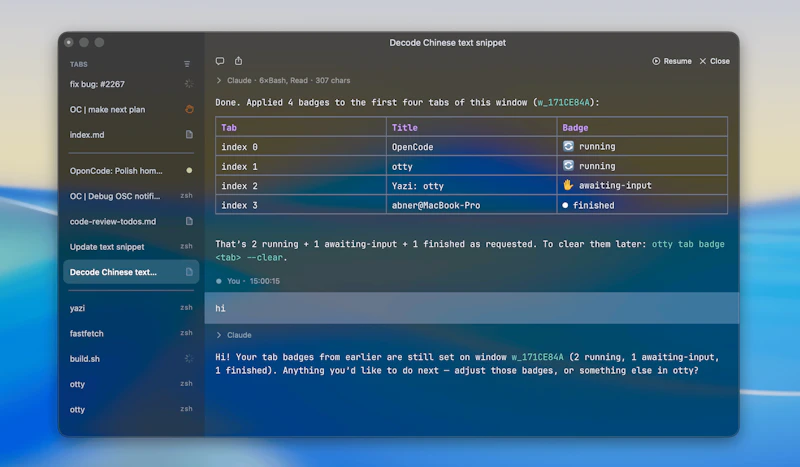Switch to OpenCode: Polish hom... tab
Image resolution: width=800 pixels, height=467 pixels.
(x=131, y=170)
